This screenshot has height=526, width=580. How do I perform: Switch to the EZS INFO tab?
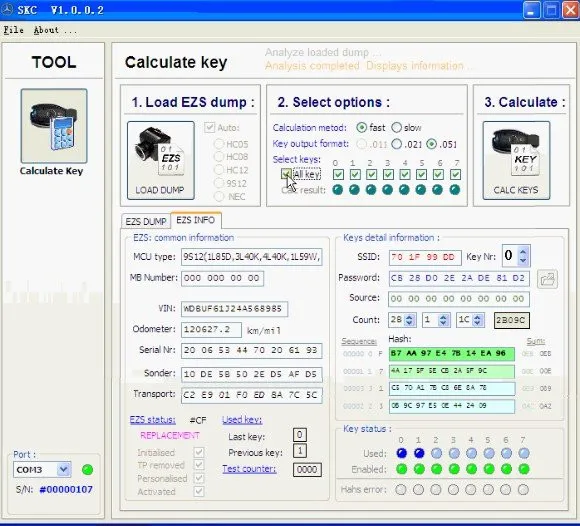pos(196,220)
